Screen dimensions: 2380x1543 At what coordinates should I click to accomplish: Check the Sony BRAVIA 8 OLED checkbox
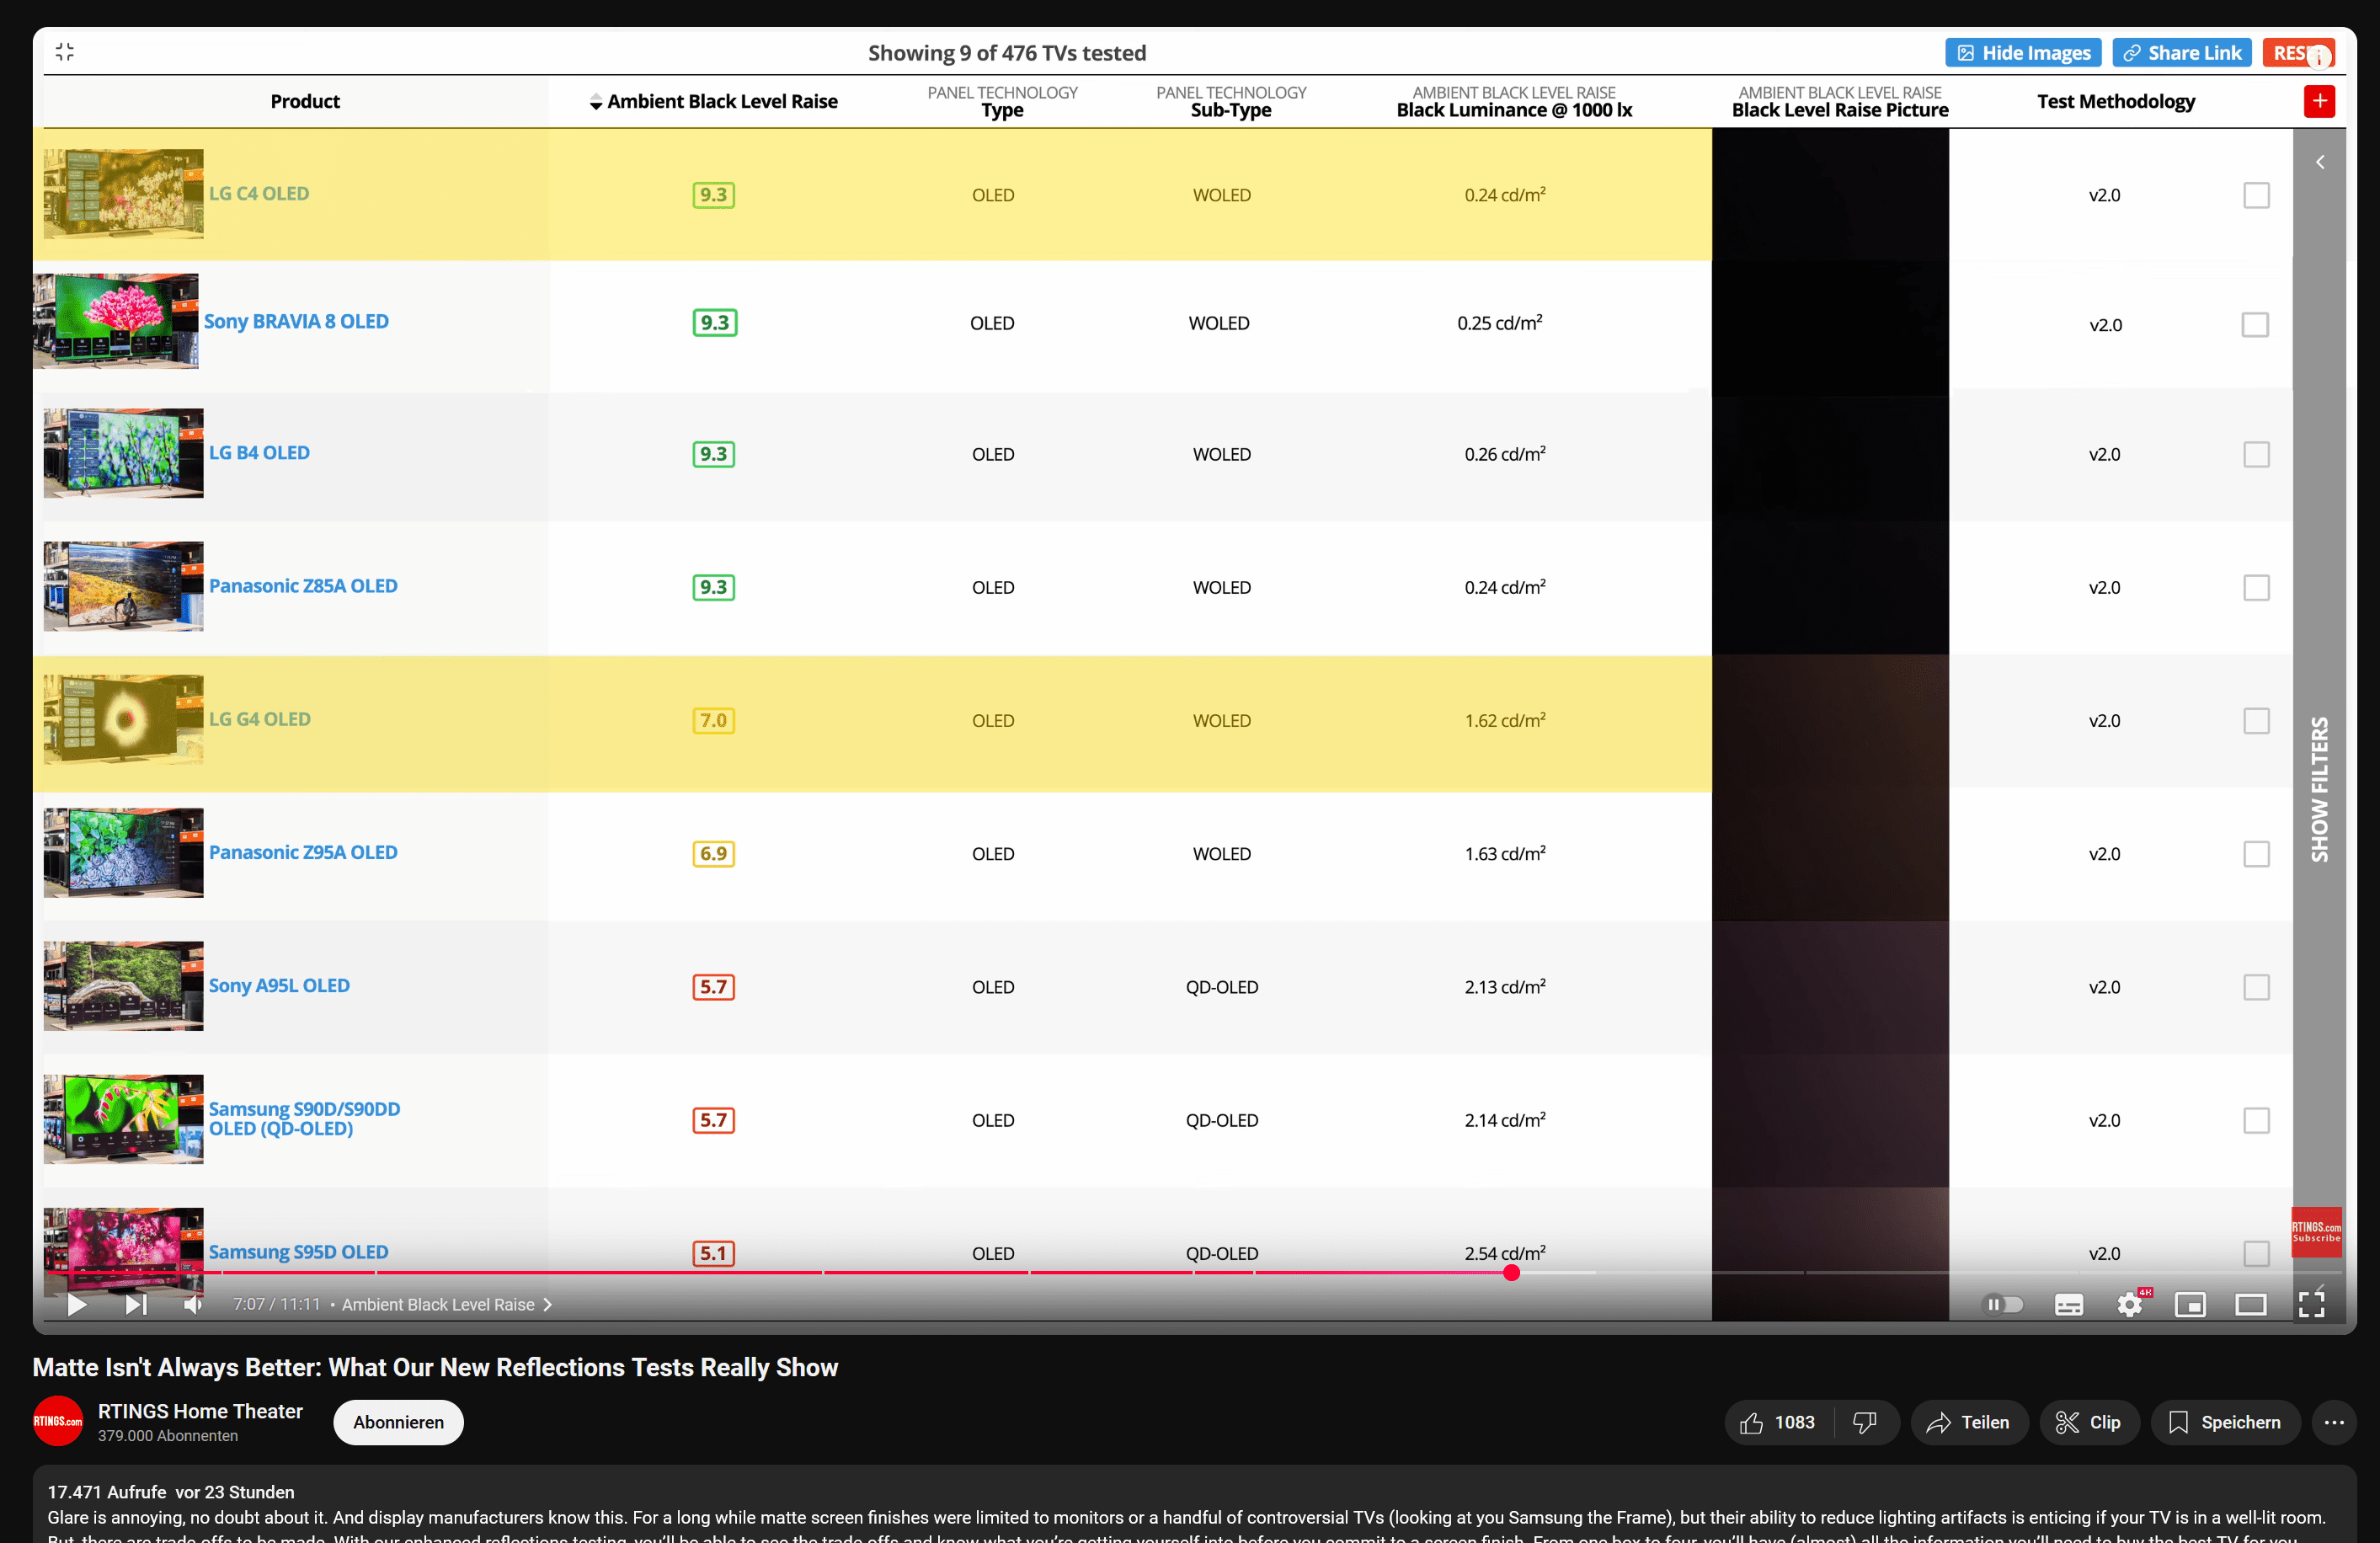click(2255, 325)
